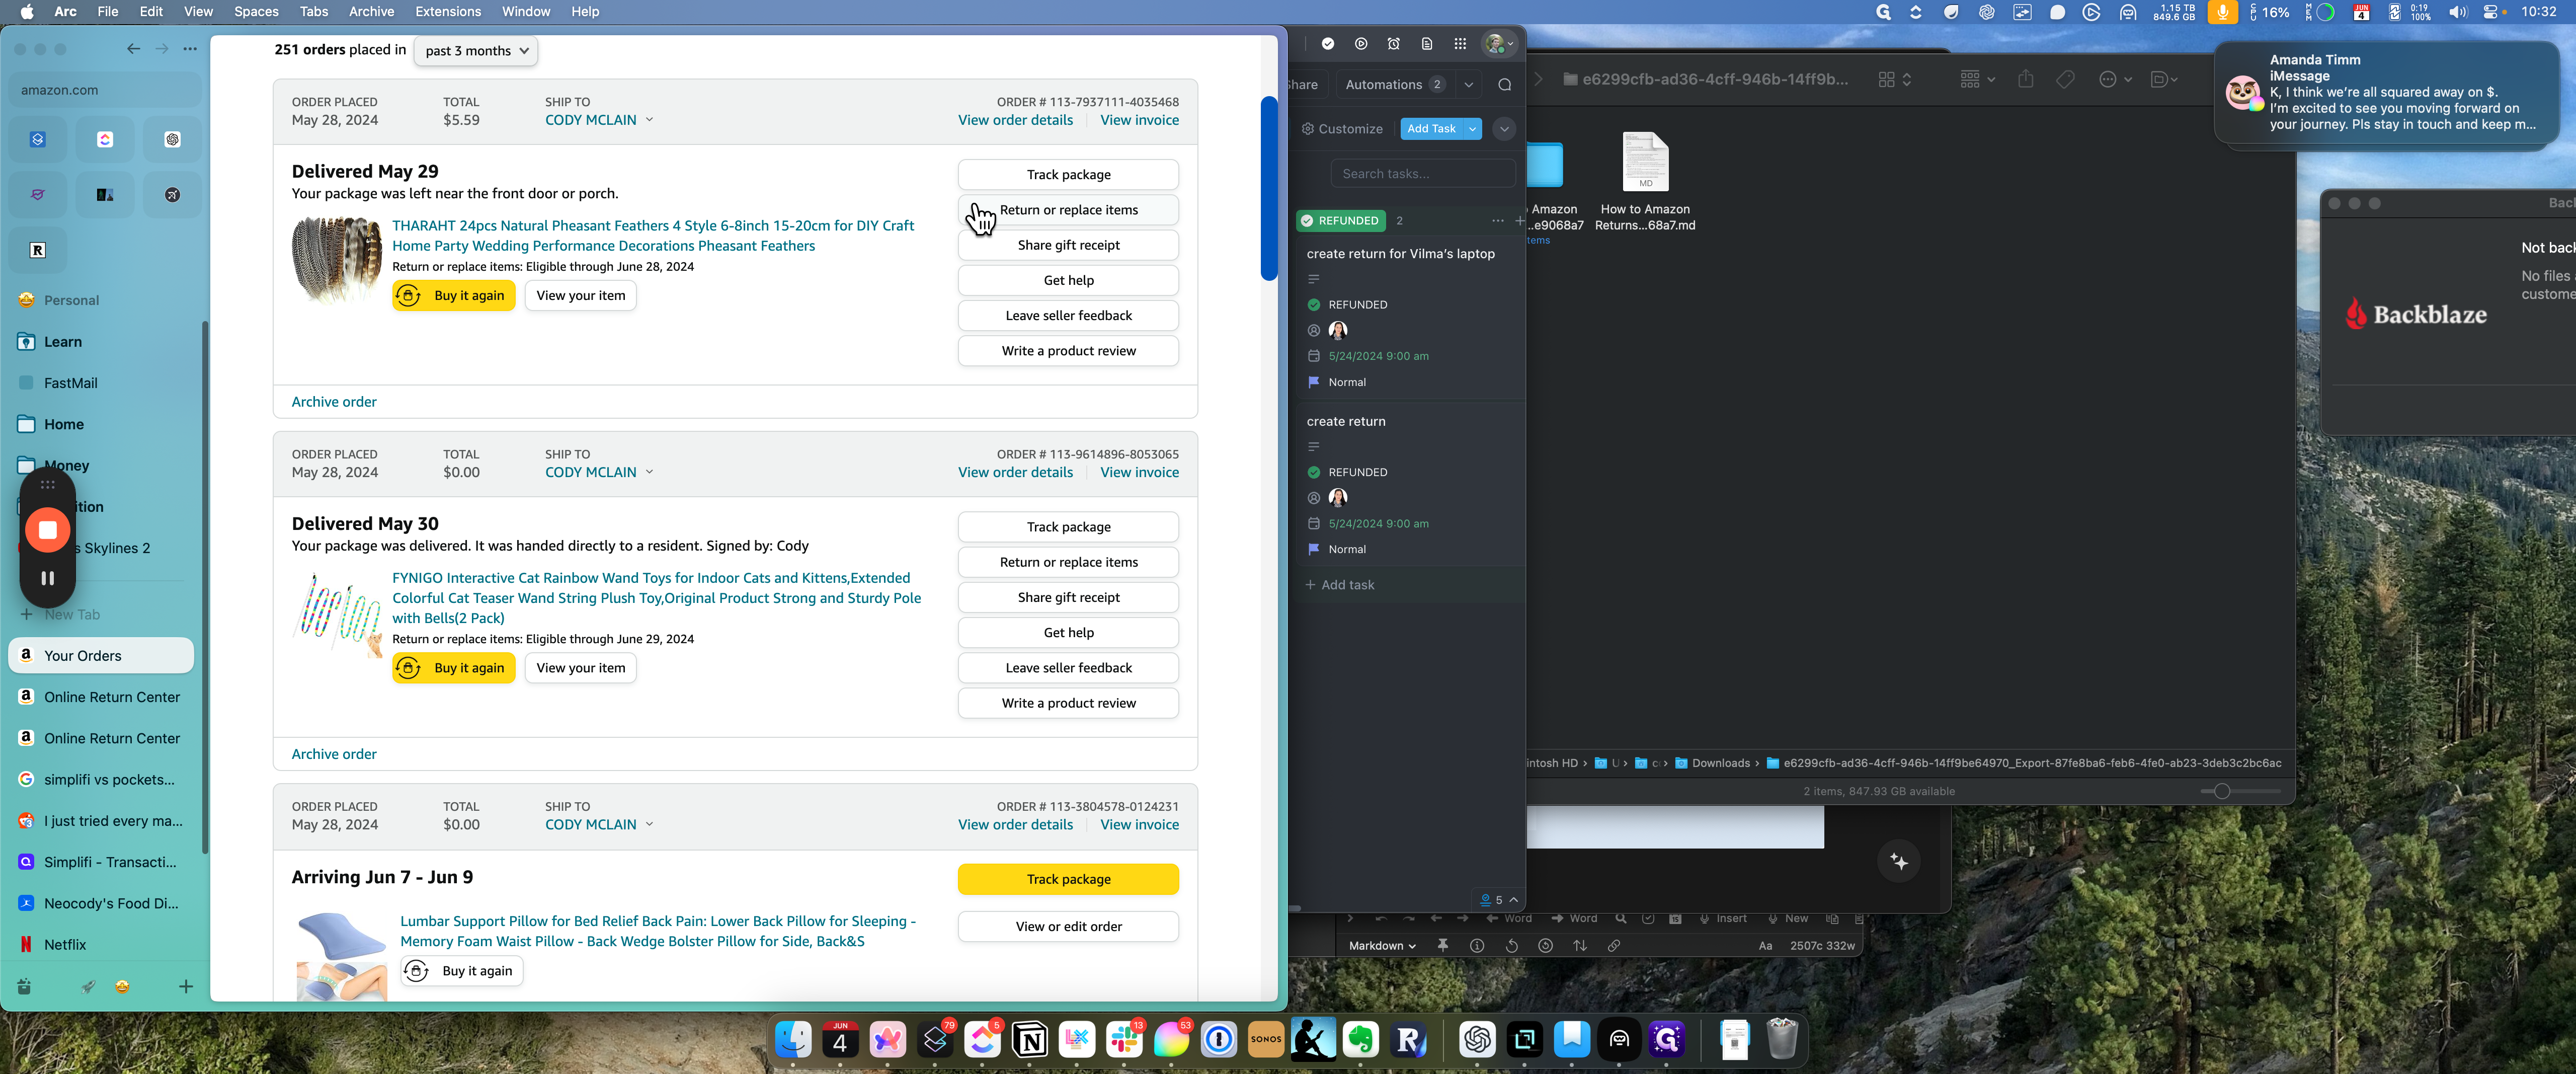The width and height of the screenshot is (2576, 1074).
Task: Open ClickUp user avatar dropdown
Action: point(1499,44)
